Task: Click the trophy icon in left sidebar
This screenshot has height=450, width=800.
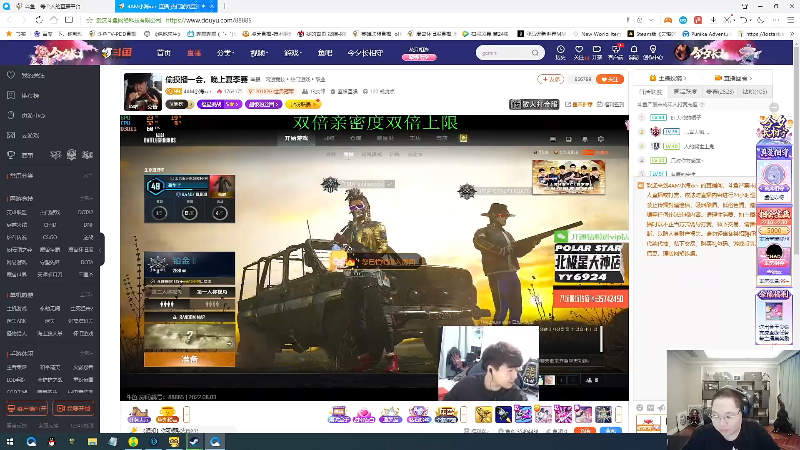Action: [11, 155]
